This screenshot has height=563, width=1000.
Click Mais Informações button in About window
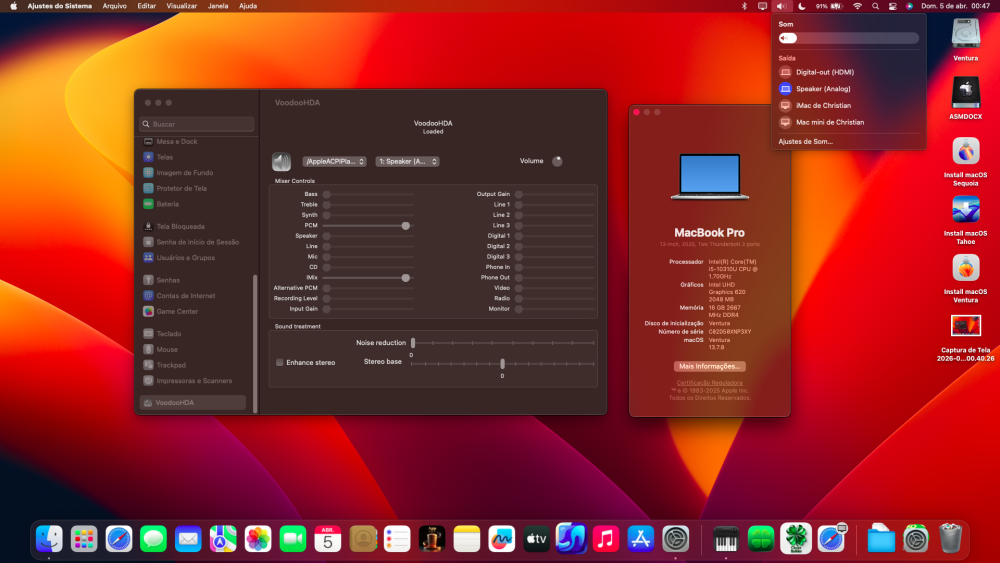click(x=709, y=367)
